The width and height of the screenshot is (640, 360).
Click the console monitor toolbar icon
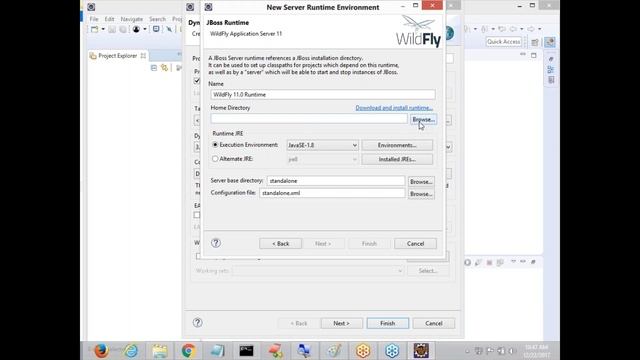[156, 29]
